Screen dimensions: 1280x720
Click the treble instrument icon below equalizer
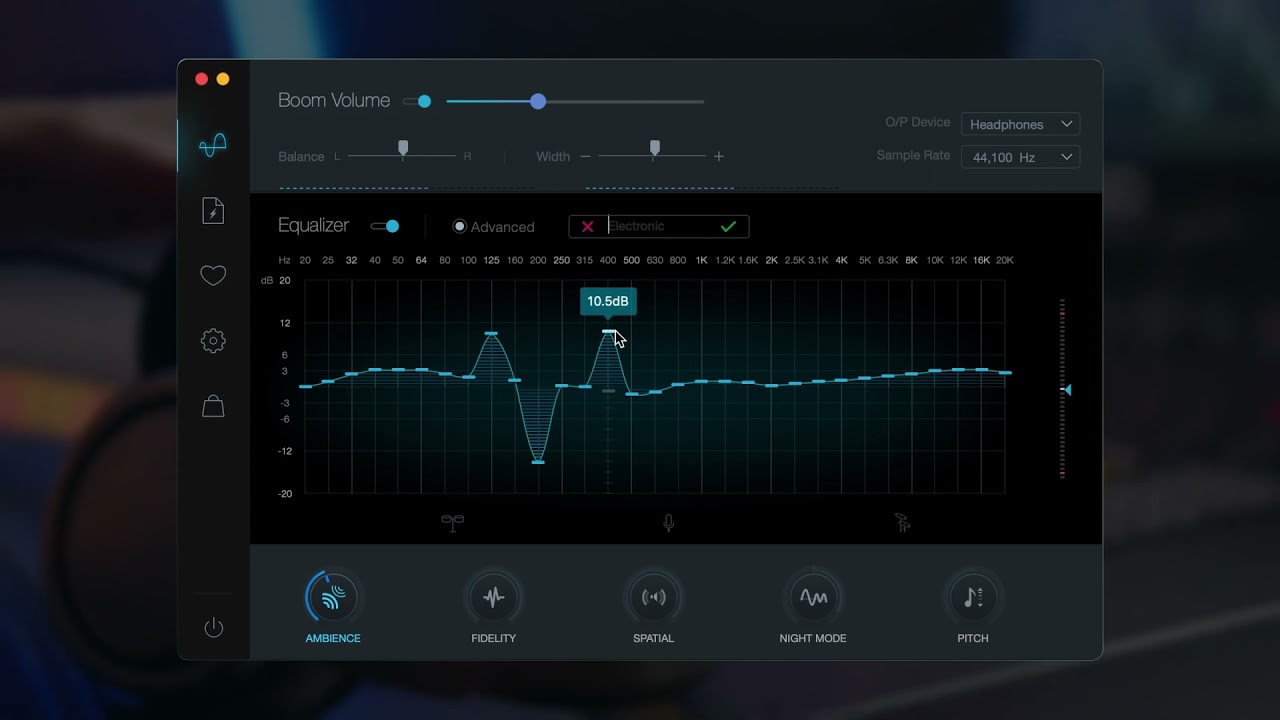[x=903, y=522]
